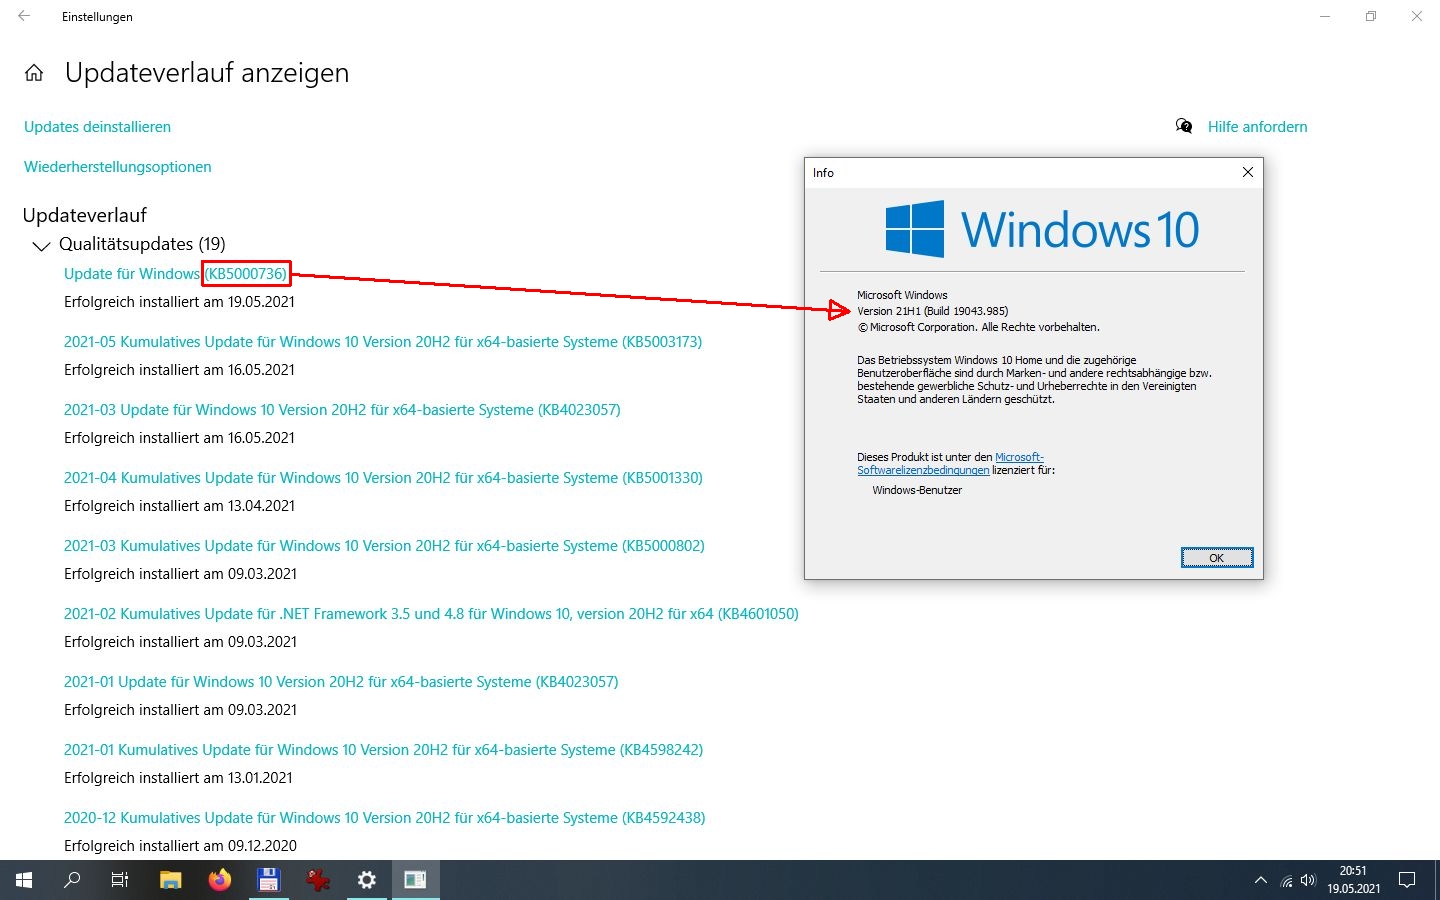Open Wiederherstellungsoptionen link
1440x900 pixels.
[118, 167]
